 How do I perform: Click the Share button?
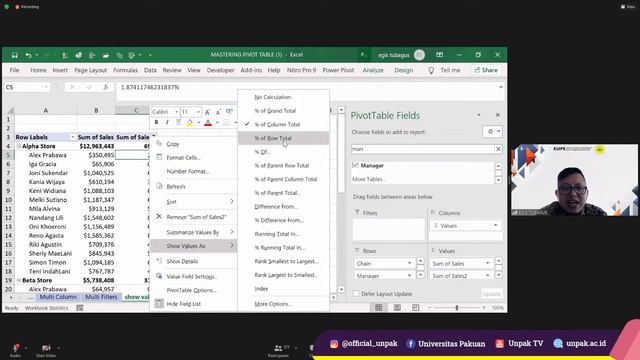[x=486, y=70]
